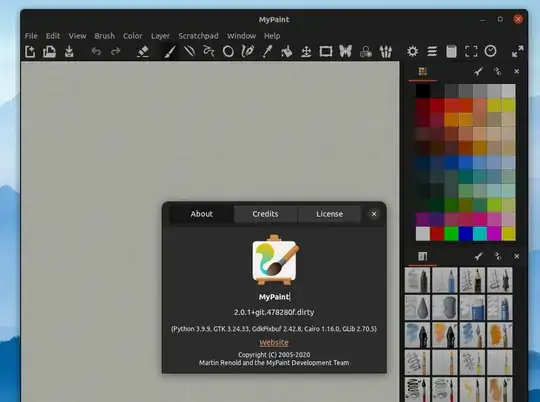
Task: Open the brushes cup icon in toolbar
Action: tap(386, 52)
